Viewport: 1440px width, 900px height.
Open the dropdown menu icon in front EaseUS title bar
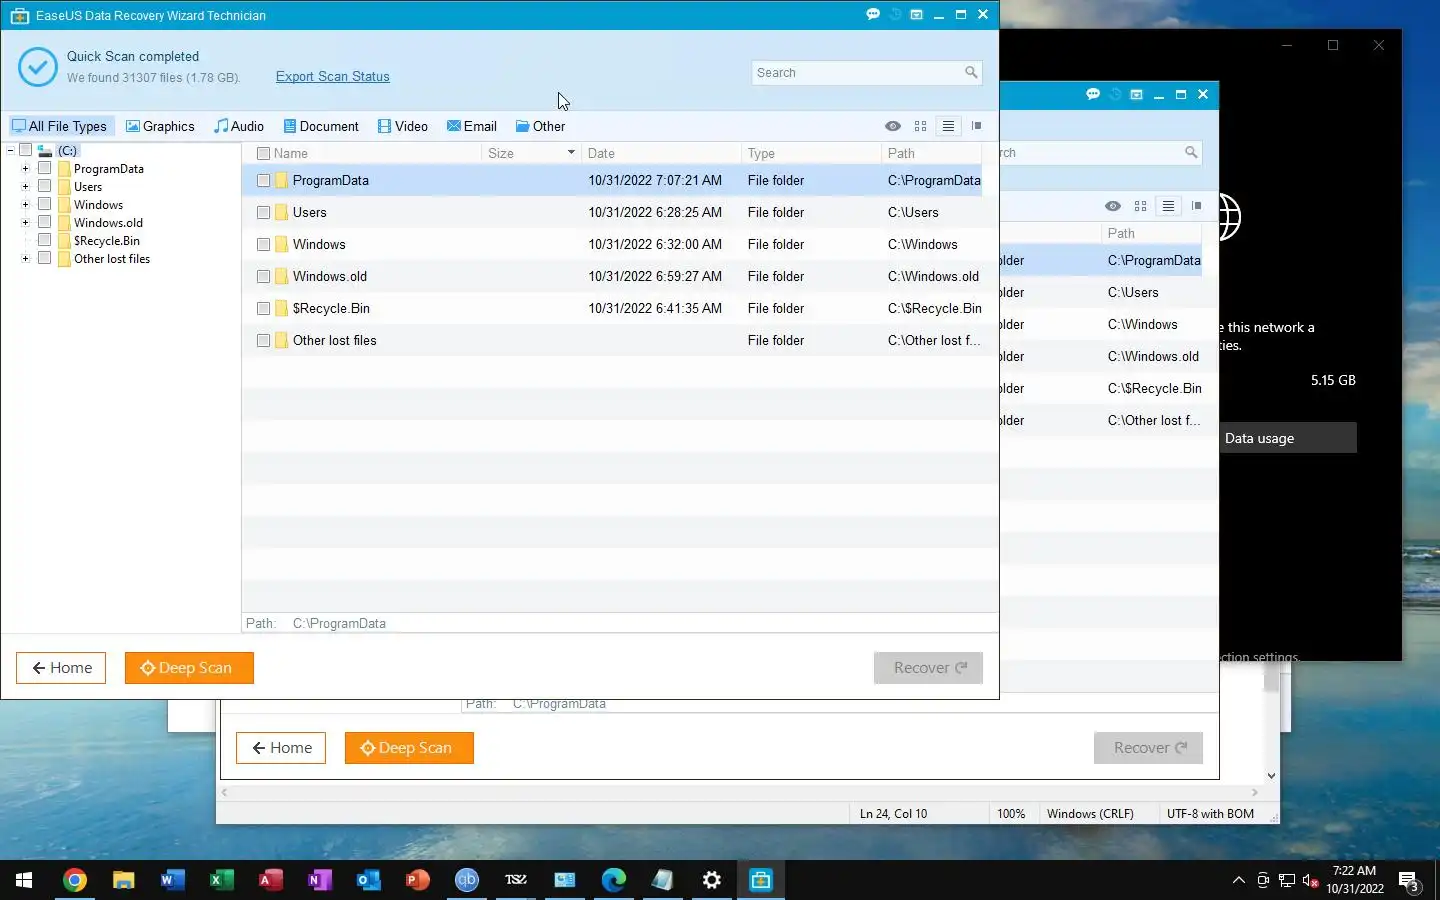(x=916, y=14)
